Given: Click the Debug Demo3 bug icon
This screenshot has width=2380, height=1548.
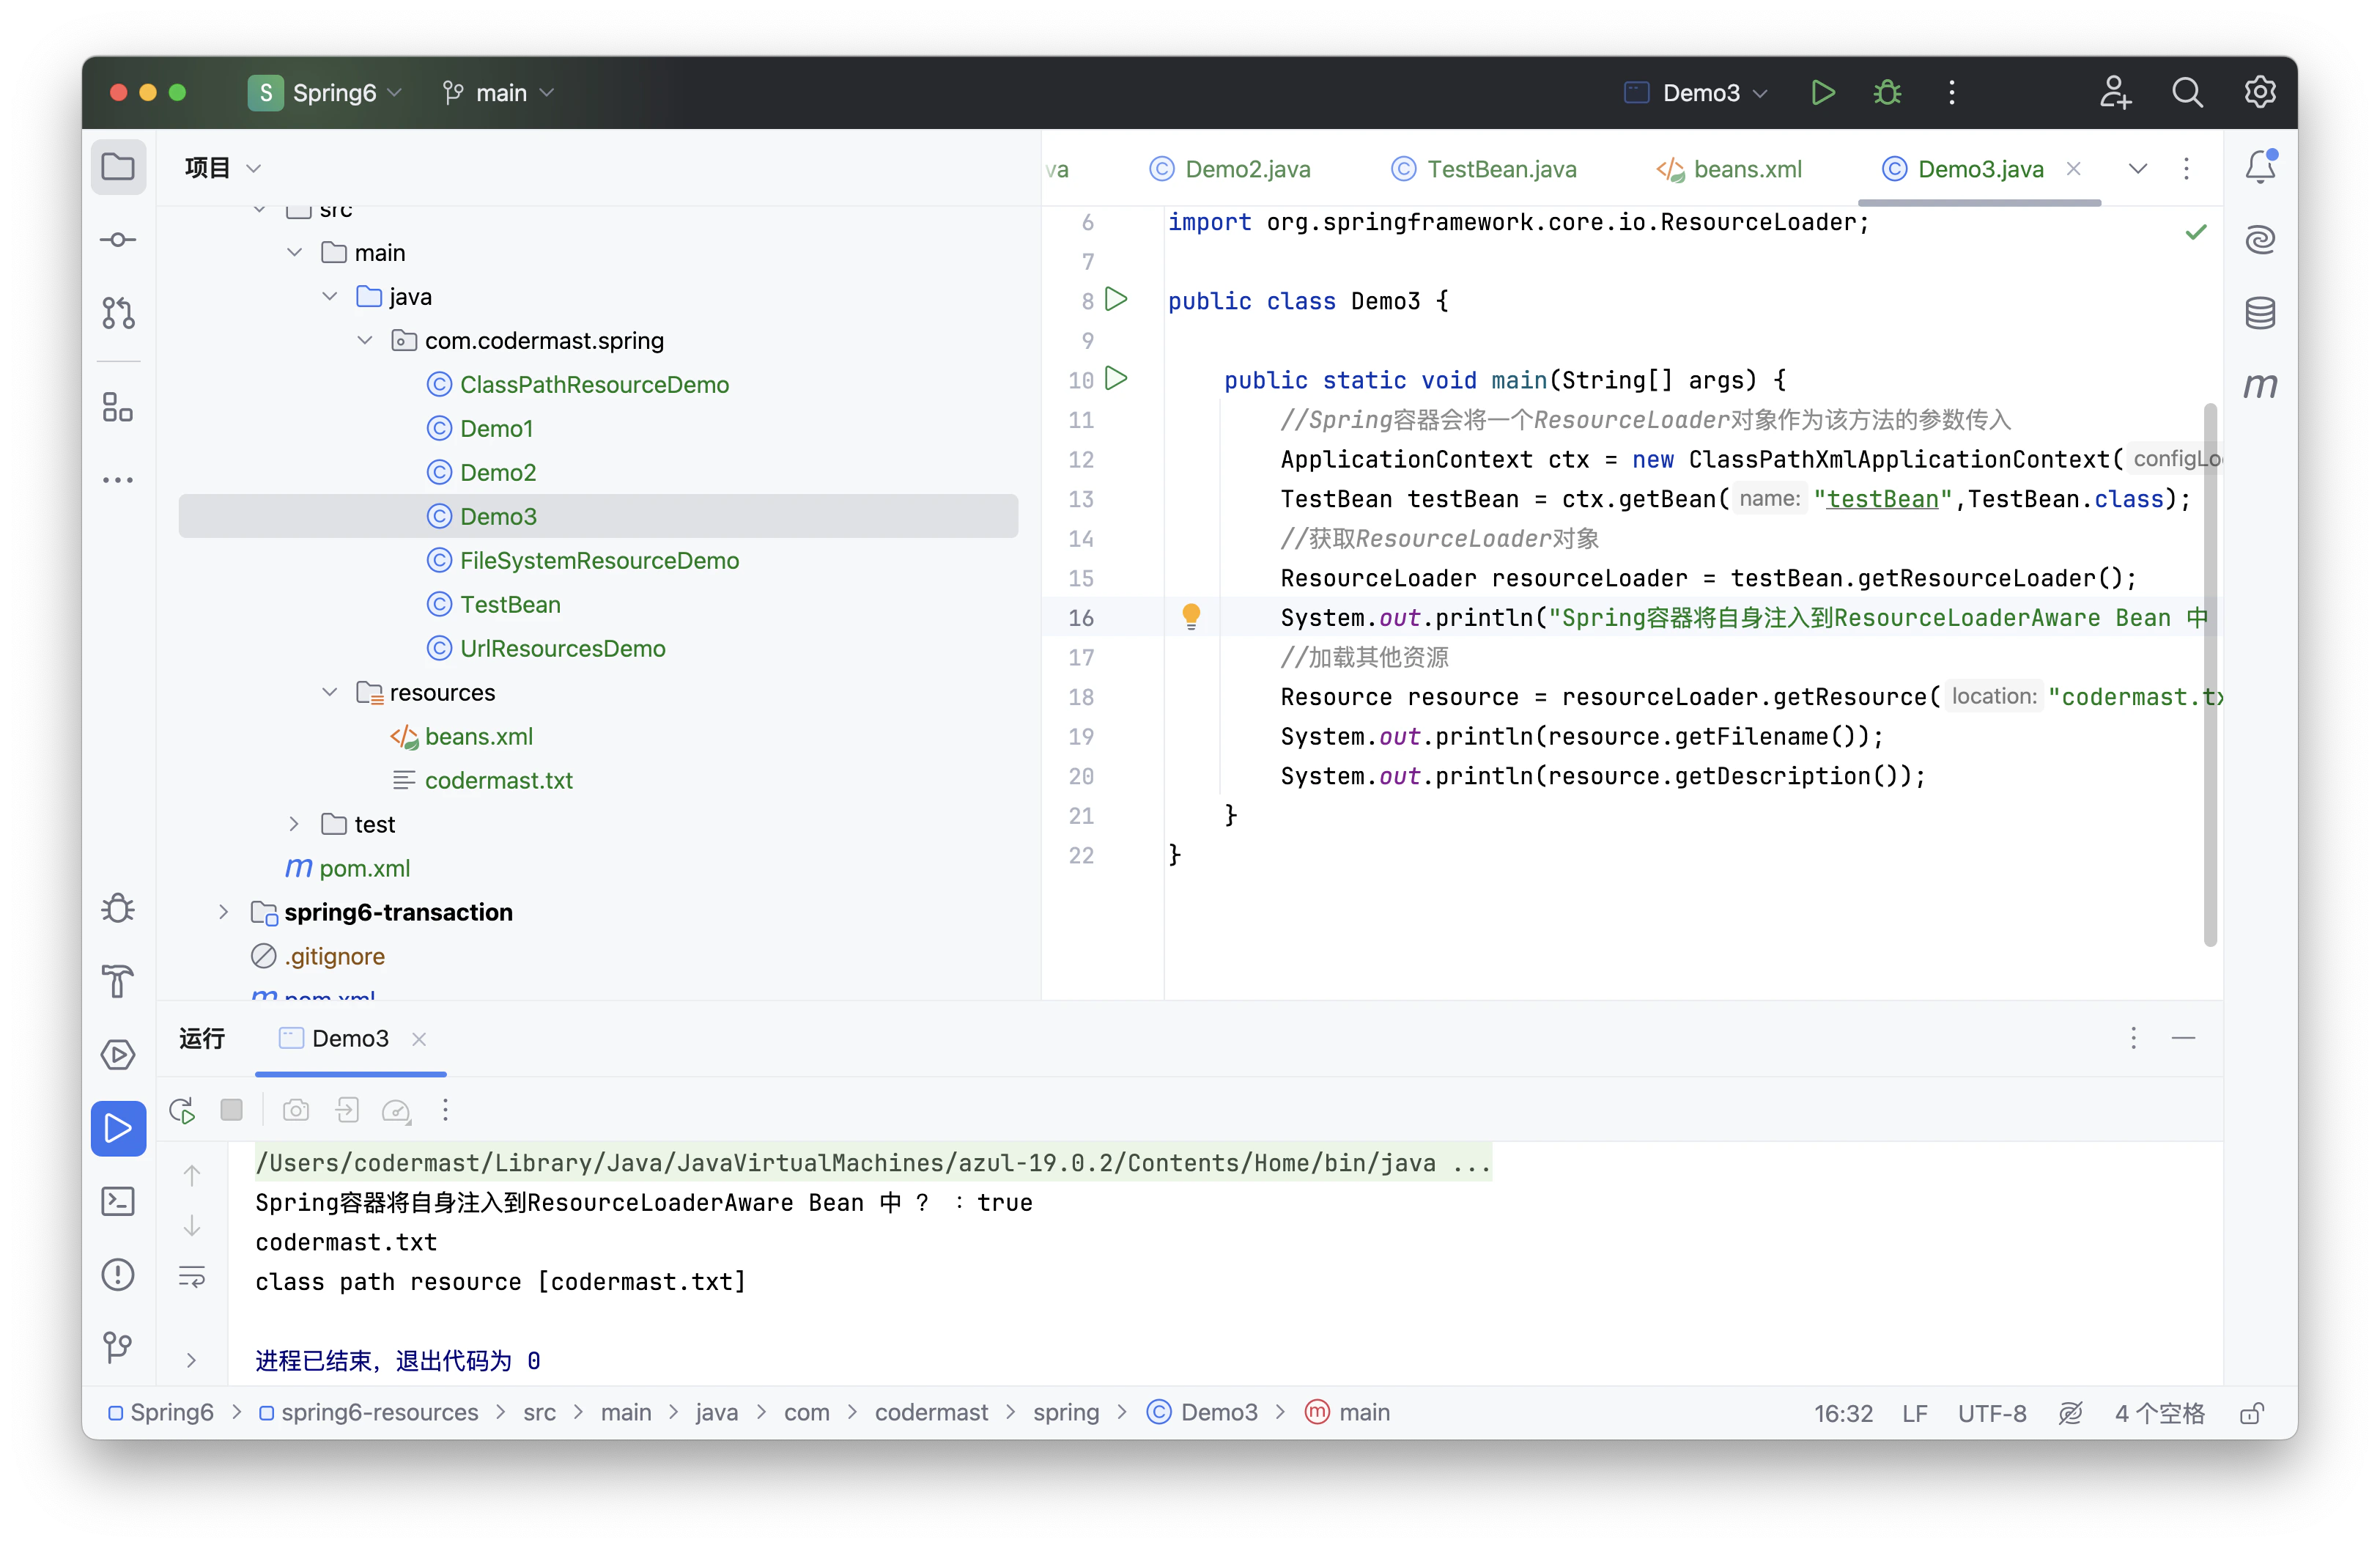Looking at the screenshot, I should [1887, 93].
